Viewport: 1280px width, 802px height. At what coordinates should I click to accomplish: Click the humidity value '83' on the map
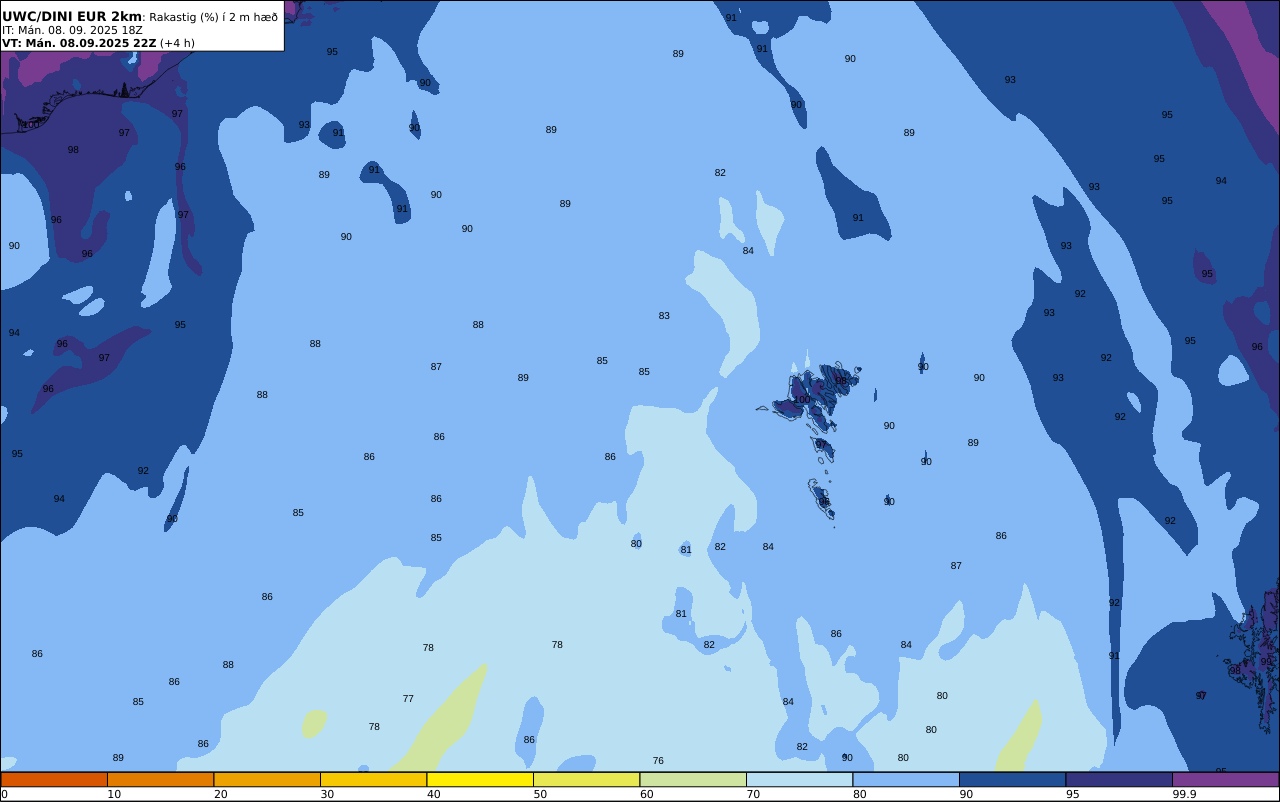pyautogui.click(x=664, y=316)
